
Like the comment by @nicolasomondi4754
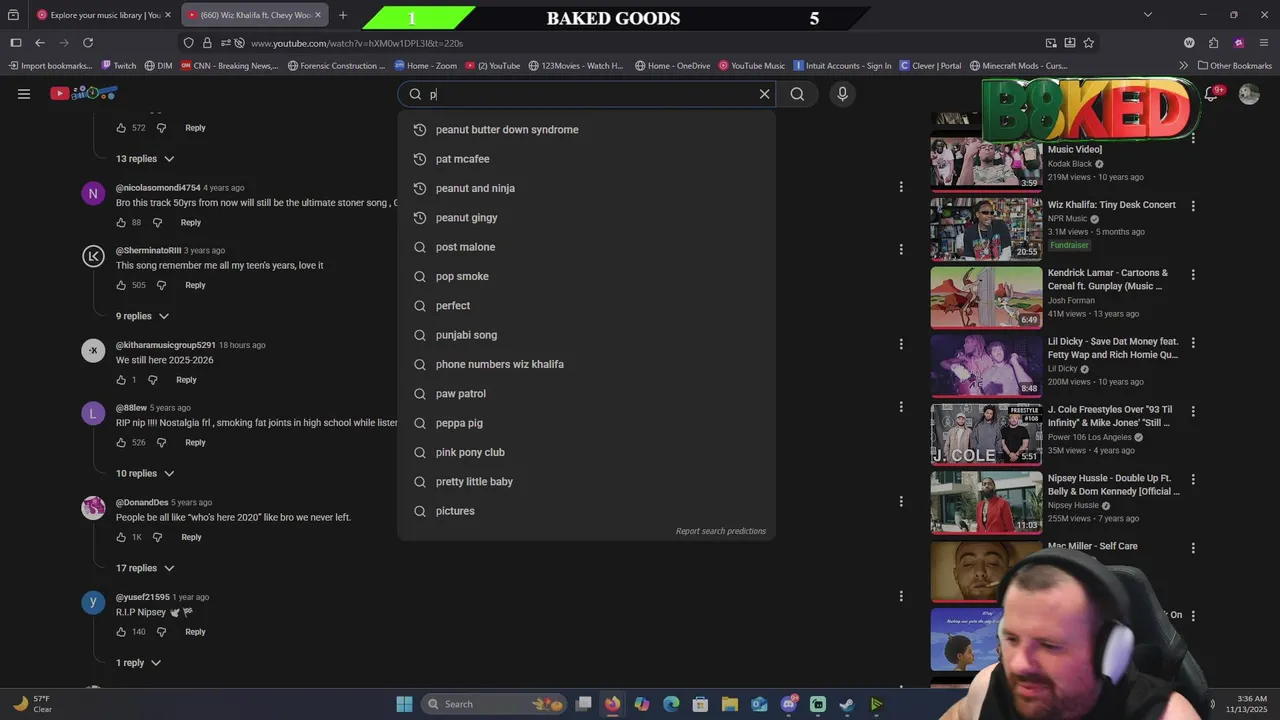point(121,222)
